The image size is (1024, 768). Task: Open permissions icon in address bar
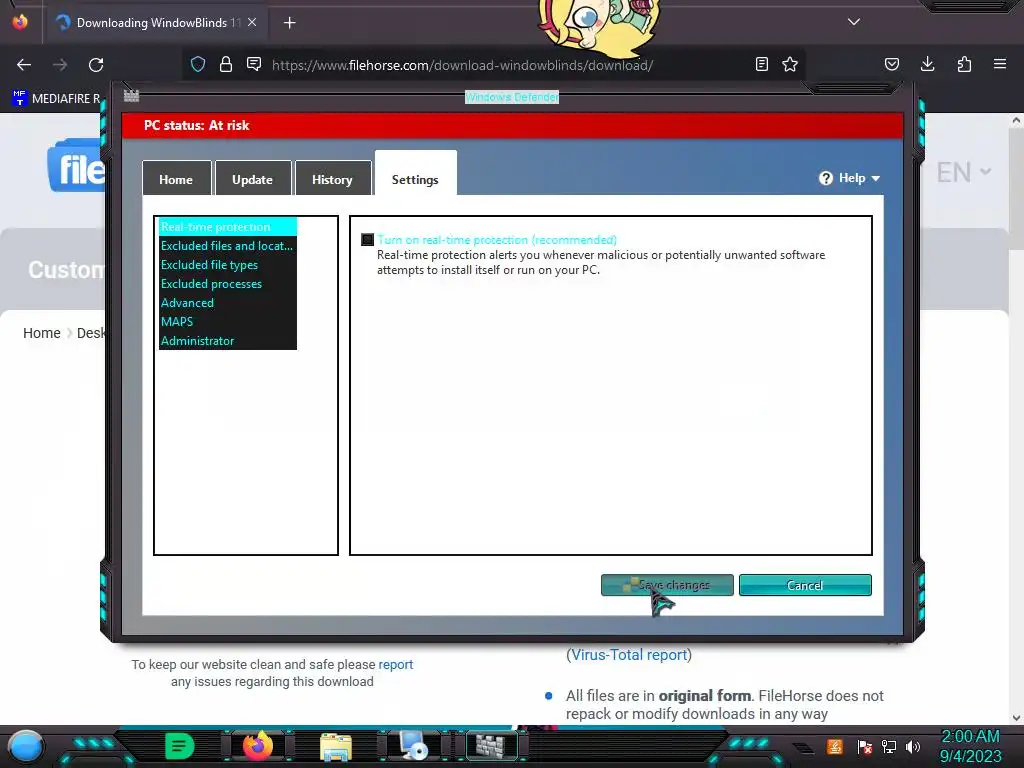[x=254, y=64]
